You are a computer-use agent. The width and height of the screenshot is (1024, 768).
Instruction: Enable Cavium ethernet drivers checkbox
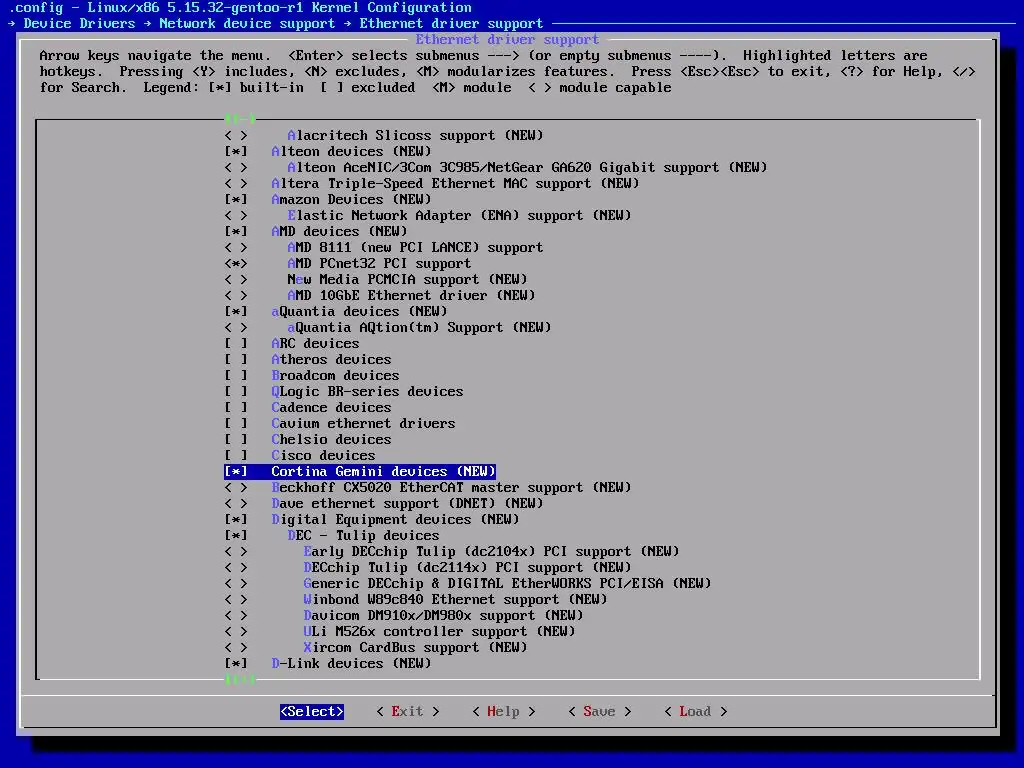(x=236, y=423)
